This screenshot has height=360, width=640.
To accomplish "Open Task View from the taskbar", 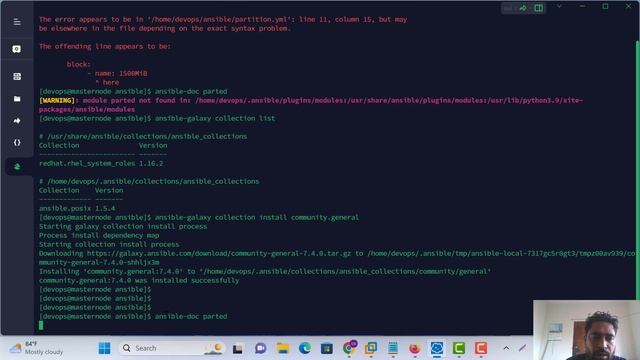I will click(x=238, y=349).
